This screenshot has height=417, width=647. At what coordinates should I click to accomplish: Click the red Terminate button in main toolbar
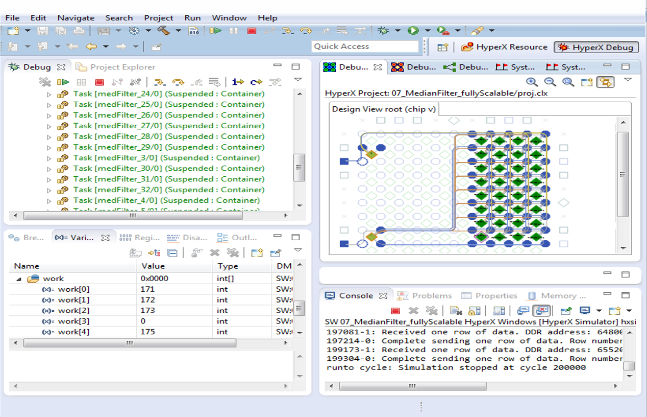point(251,31)
